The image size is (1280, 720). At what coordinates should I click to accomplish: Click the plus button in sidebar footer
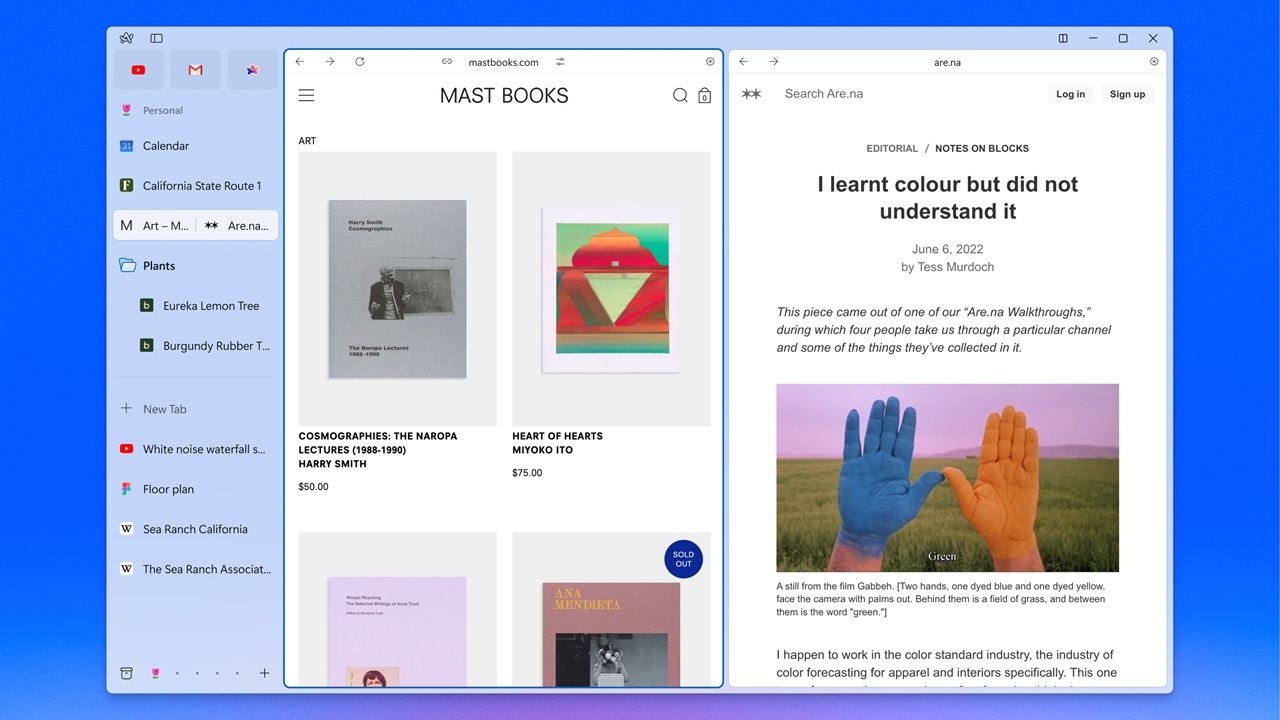click(264, 673)
